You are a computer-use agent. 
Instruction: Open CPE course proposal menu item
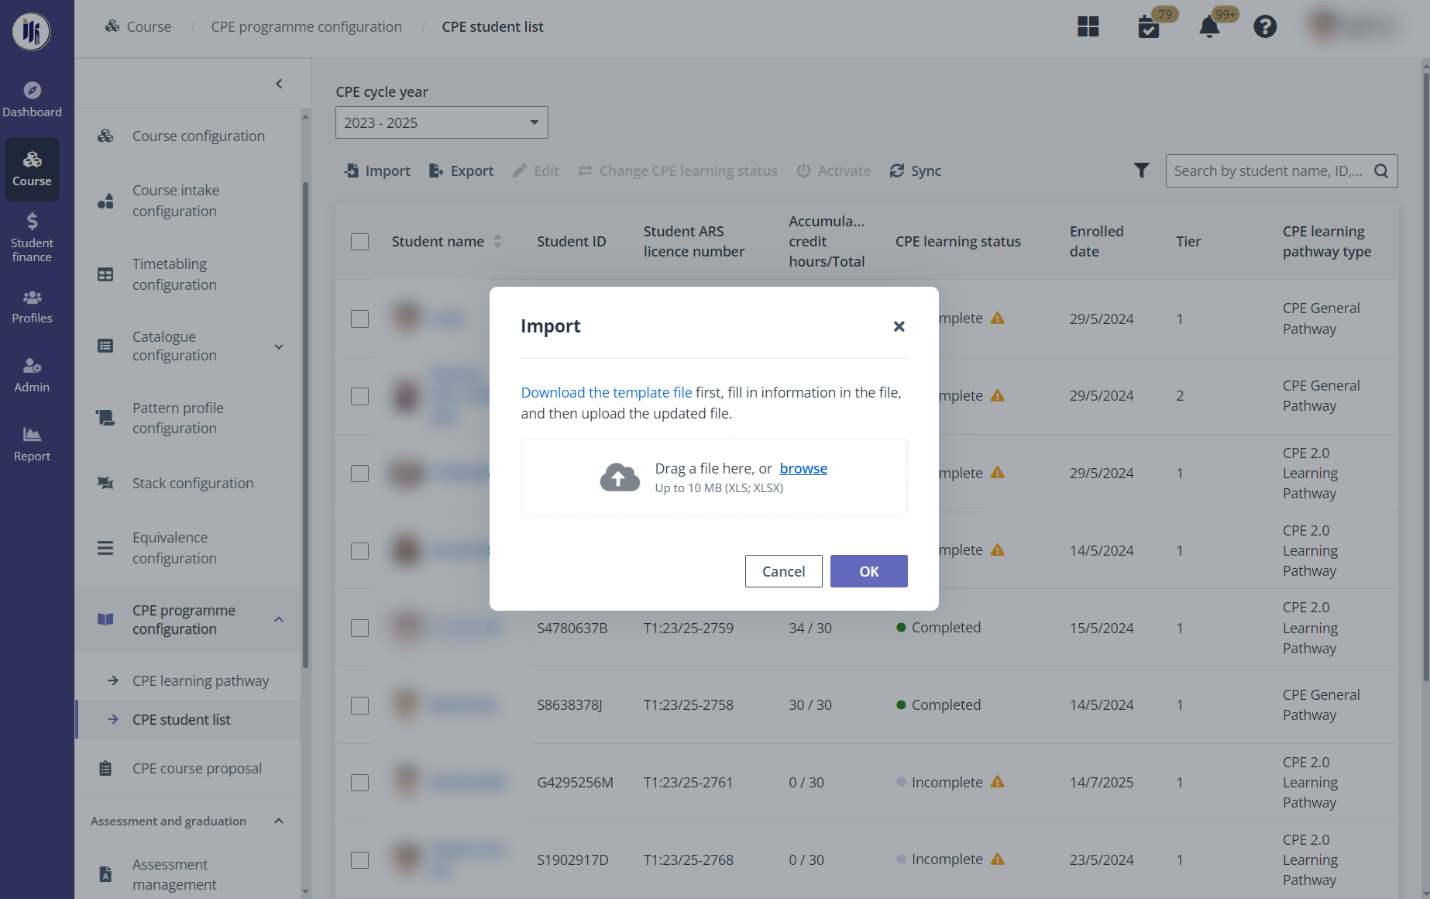pos(187,769)
